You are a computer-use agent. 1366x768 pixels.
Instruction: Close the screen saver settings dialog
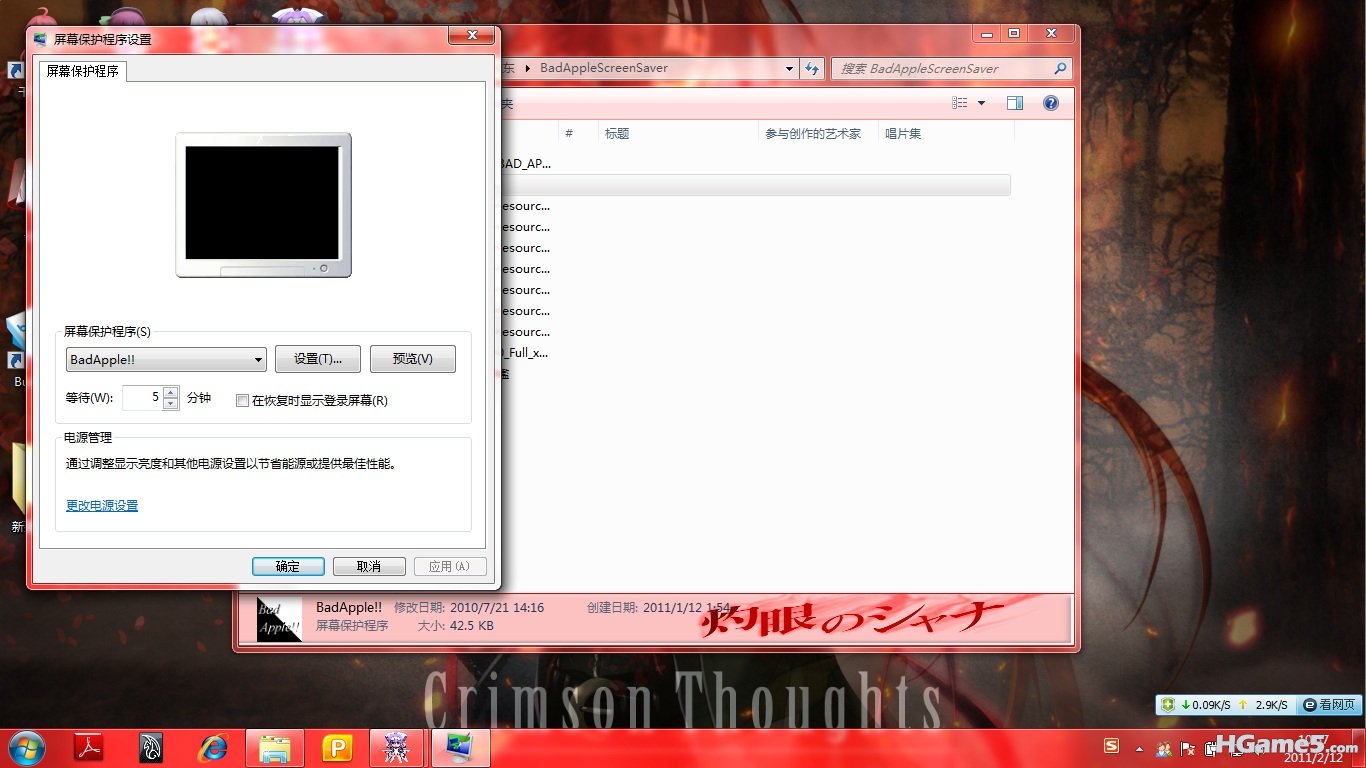[x=471, y=36]
